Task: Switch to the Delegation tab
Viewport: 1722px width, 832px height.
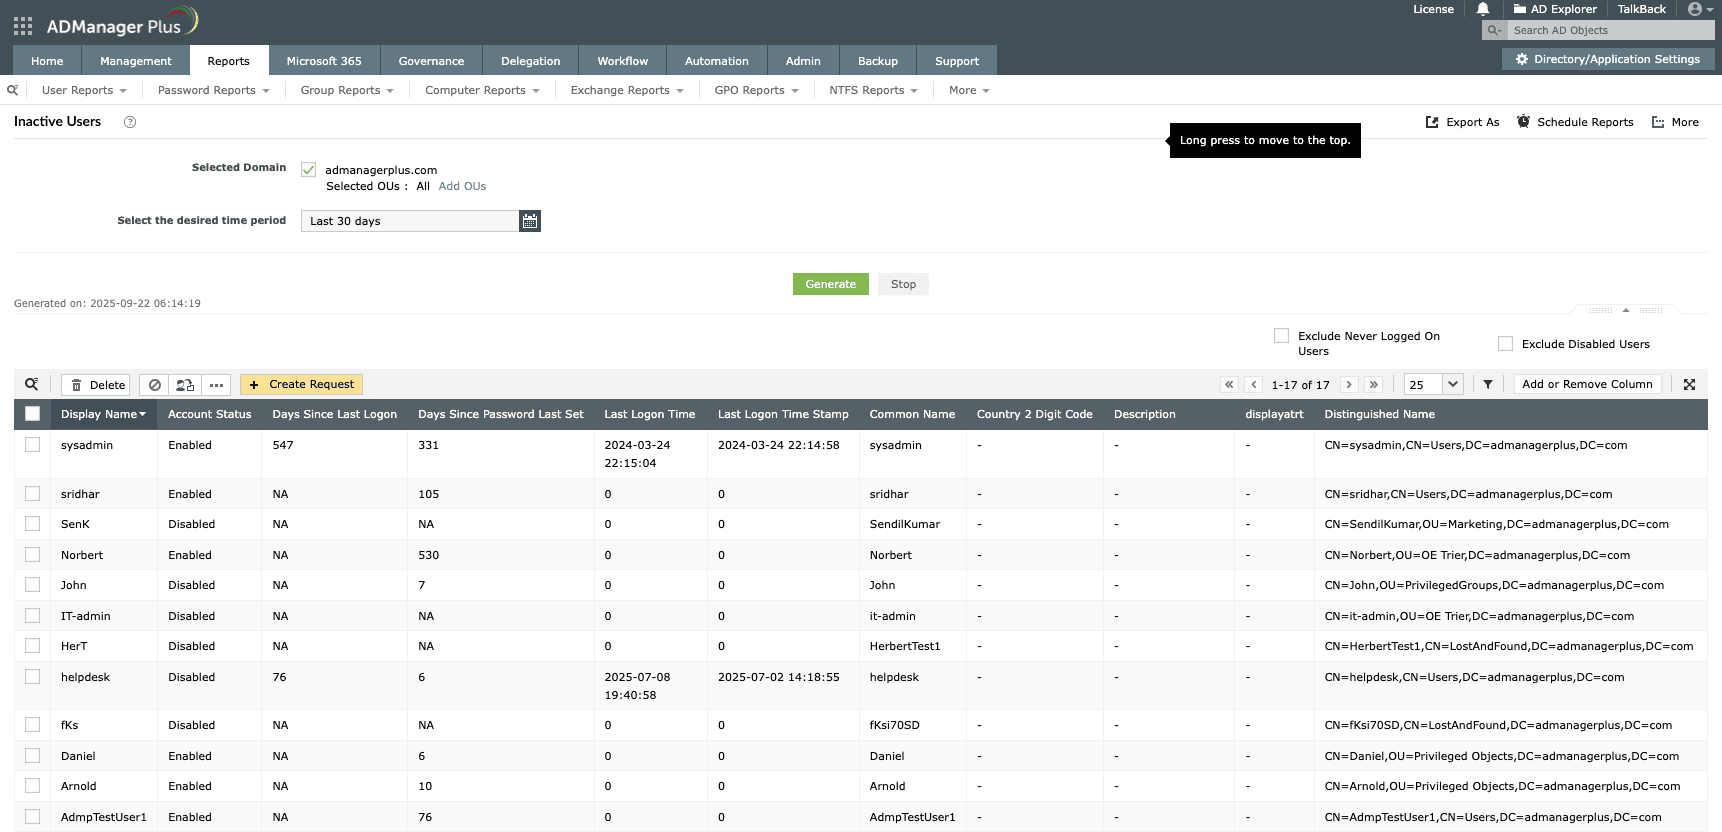Action: [x=531, y=61]
